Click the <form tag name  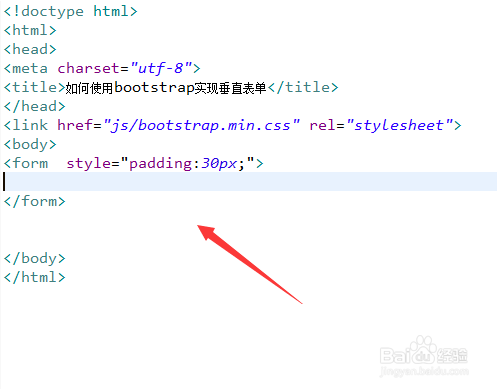tap(26, 163)
